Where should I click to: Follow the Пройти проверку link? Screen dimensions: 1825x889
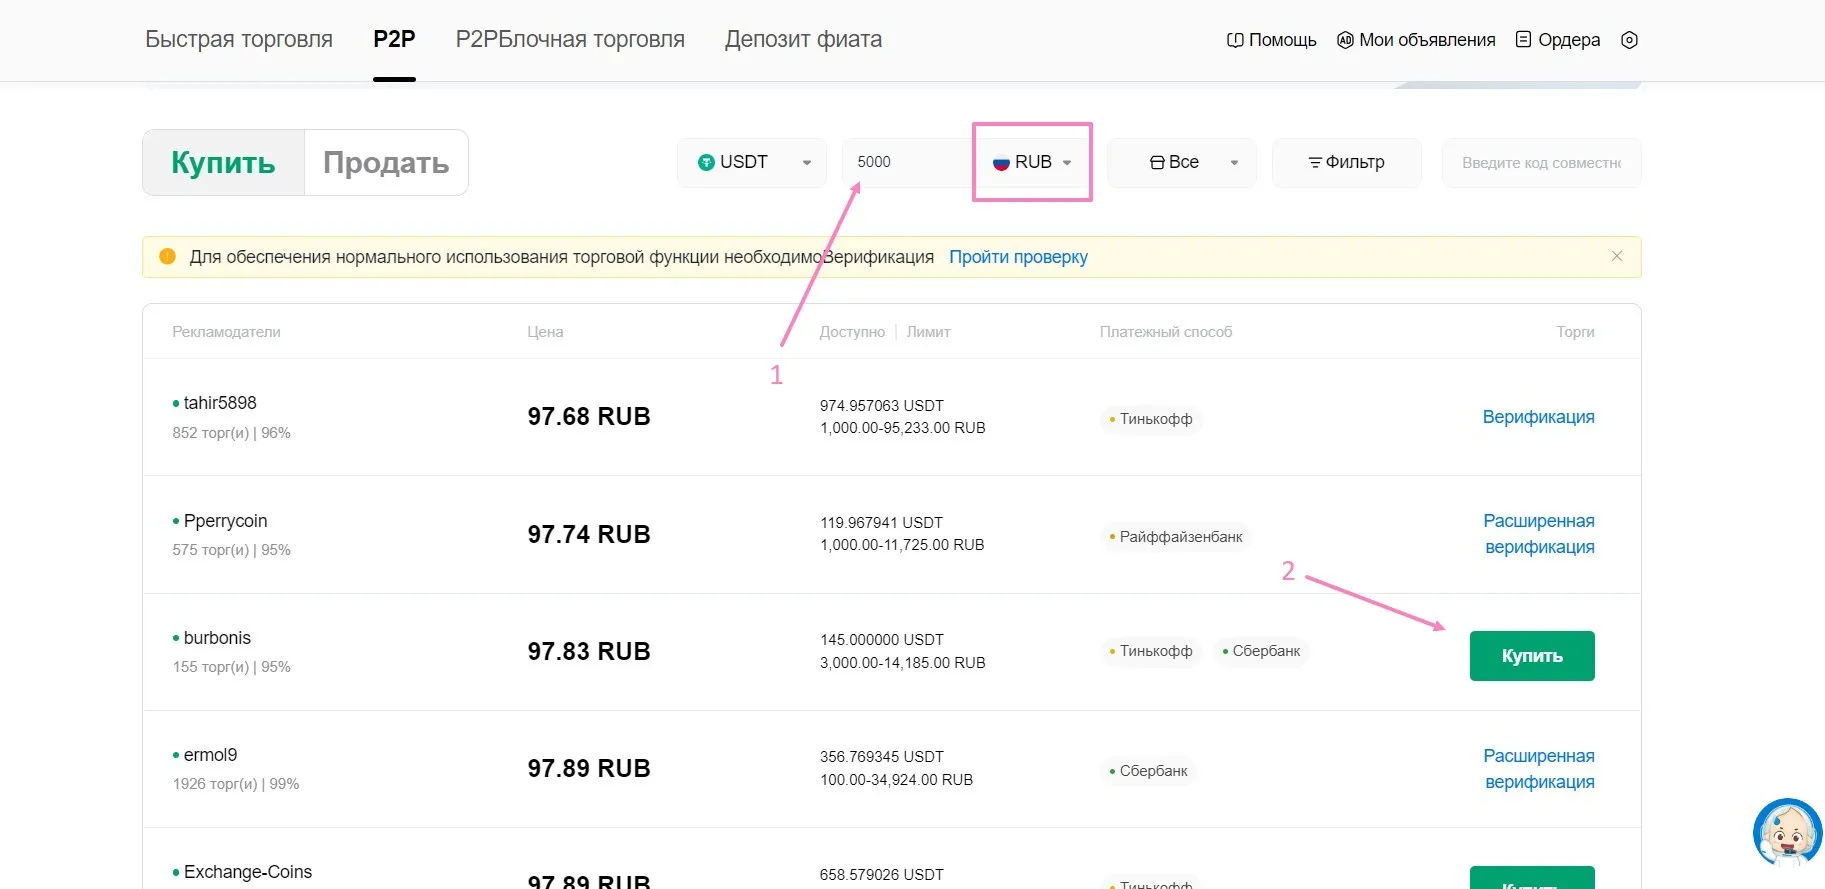[1018, 257]
